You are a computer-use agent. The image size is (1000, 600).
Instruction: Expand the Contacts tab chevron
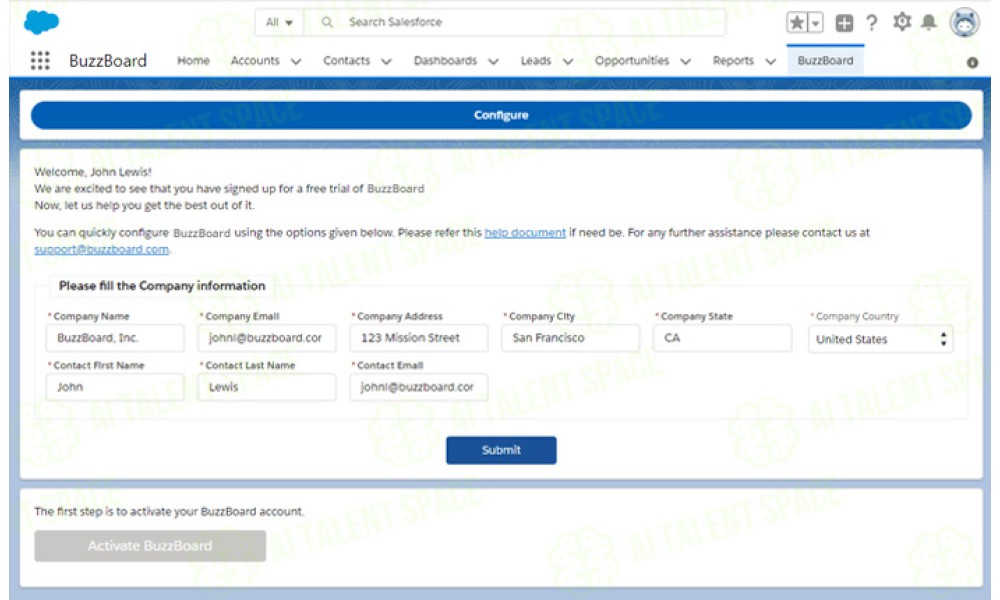tap(386, 61)
